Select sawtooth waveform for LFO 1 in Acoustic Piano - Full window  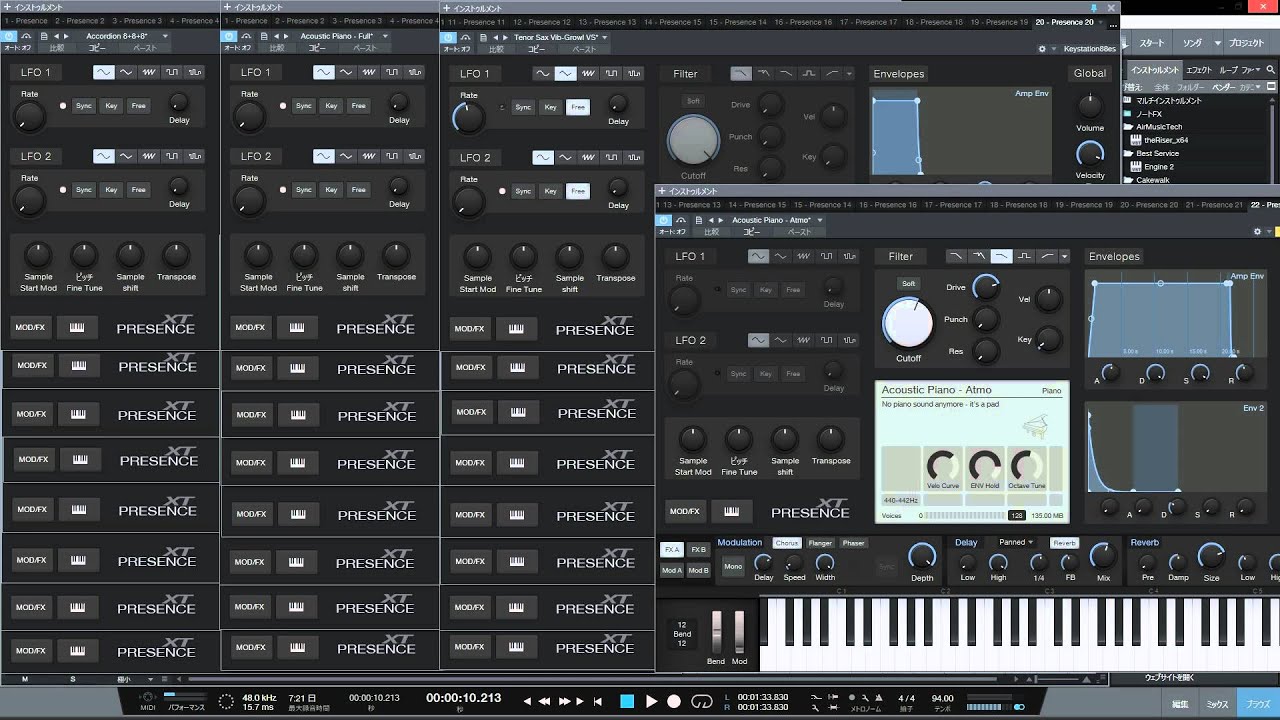tap(369, 72)
